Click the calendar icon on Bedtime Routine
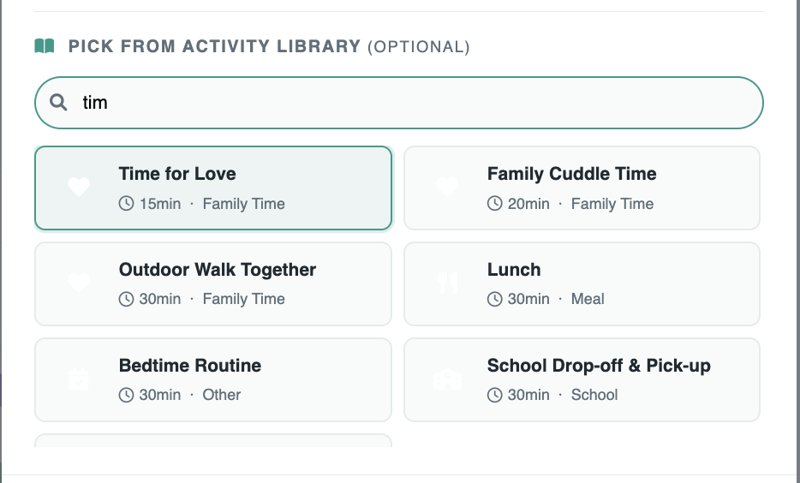 [x=79, y=379]
